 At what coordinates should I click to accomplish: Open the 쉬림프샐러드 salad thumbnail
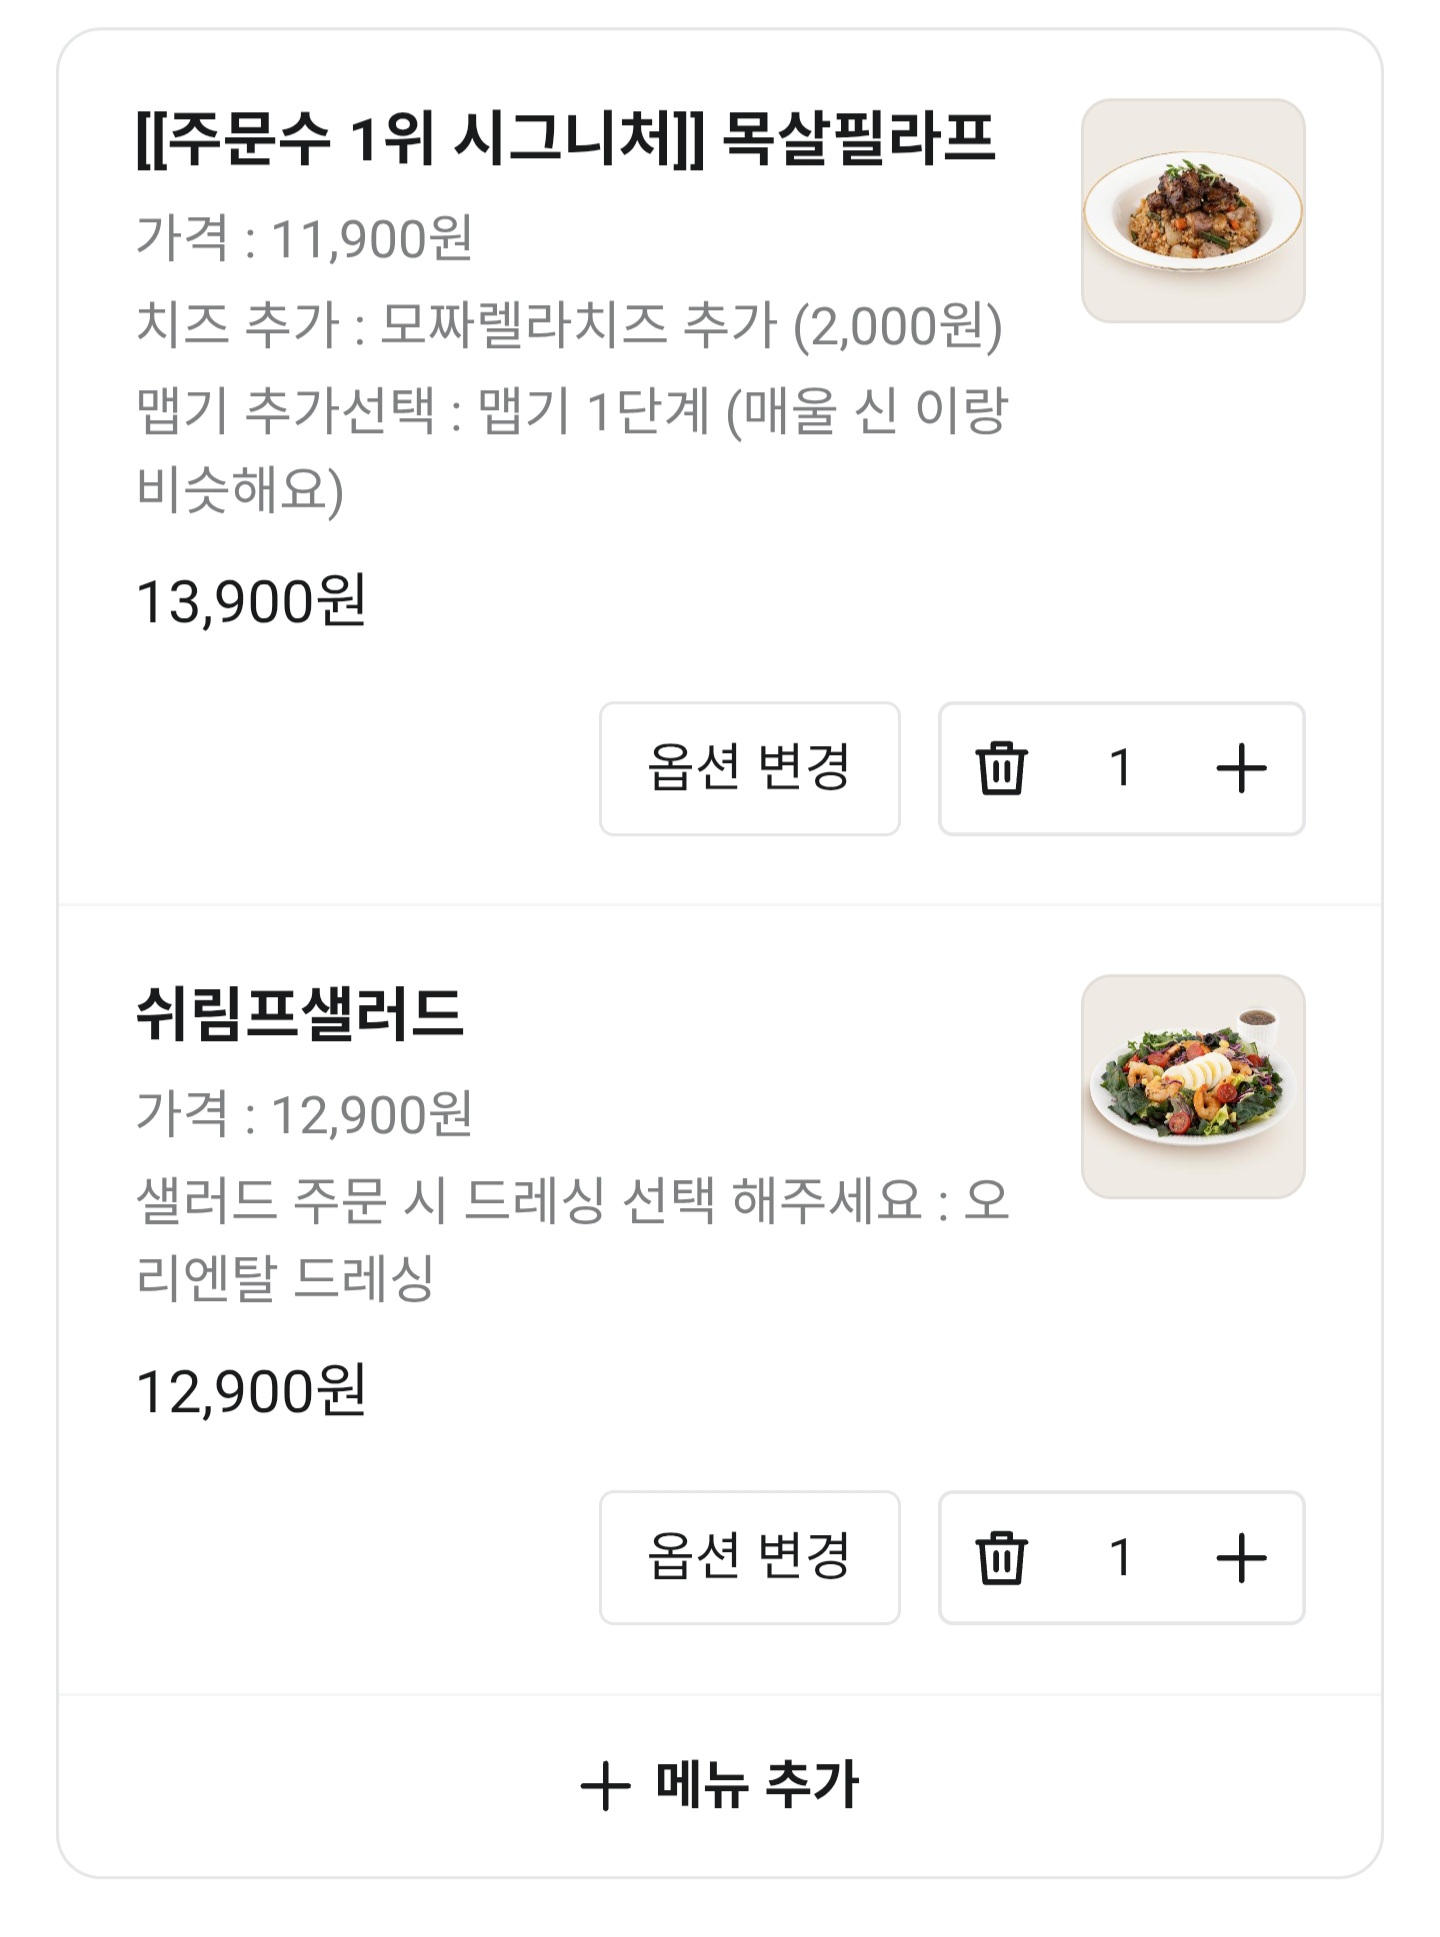tap(1193, 1087)
